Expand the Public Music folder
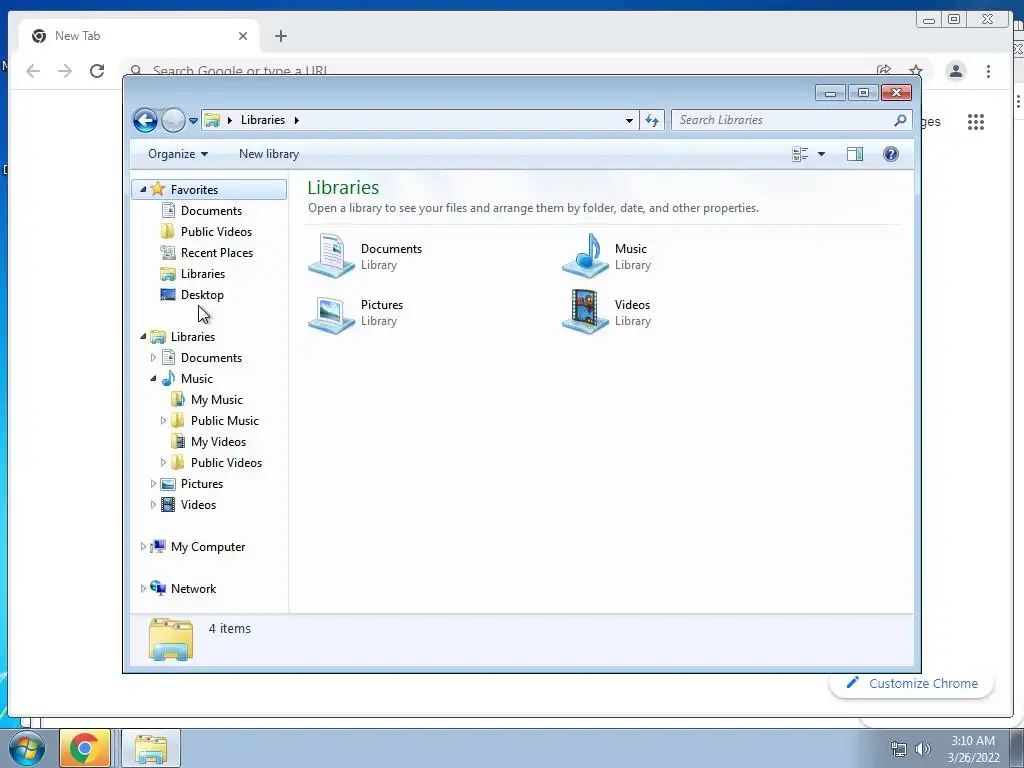Image resolution: width=1024 pixels, height=768 pixels. click(x=163, y=421)
